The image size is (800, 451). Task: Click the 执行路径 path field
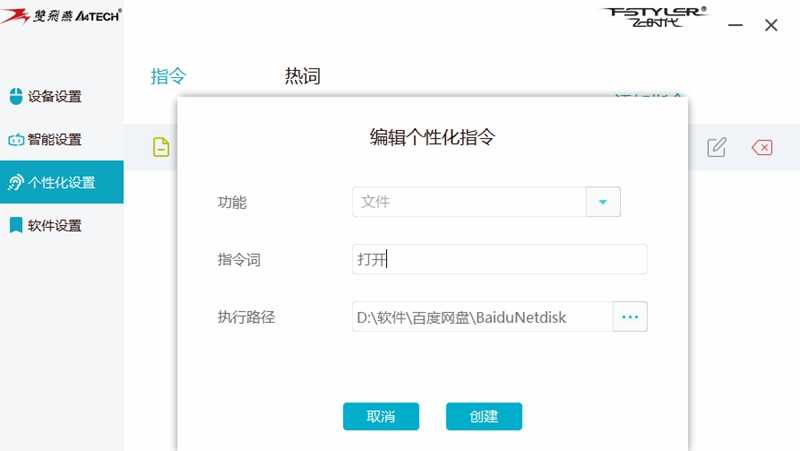tap(482, 317)
